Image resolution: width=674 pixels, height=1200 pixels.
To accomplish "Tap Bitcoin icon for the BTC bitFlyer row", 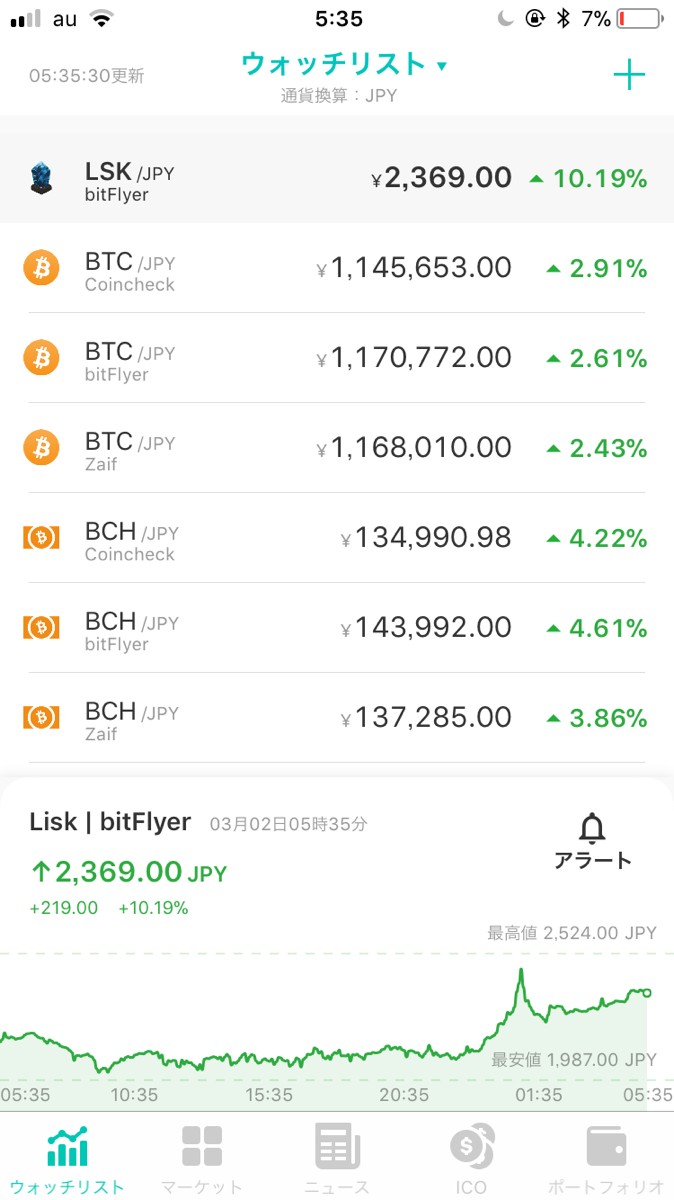I will 41,358.
